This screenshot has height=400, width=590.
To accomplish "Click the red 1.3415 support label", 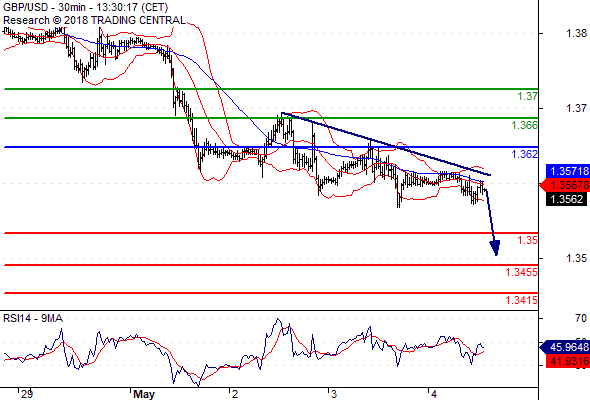I will (521, 300).
